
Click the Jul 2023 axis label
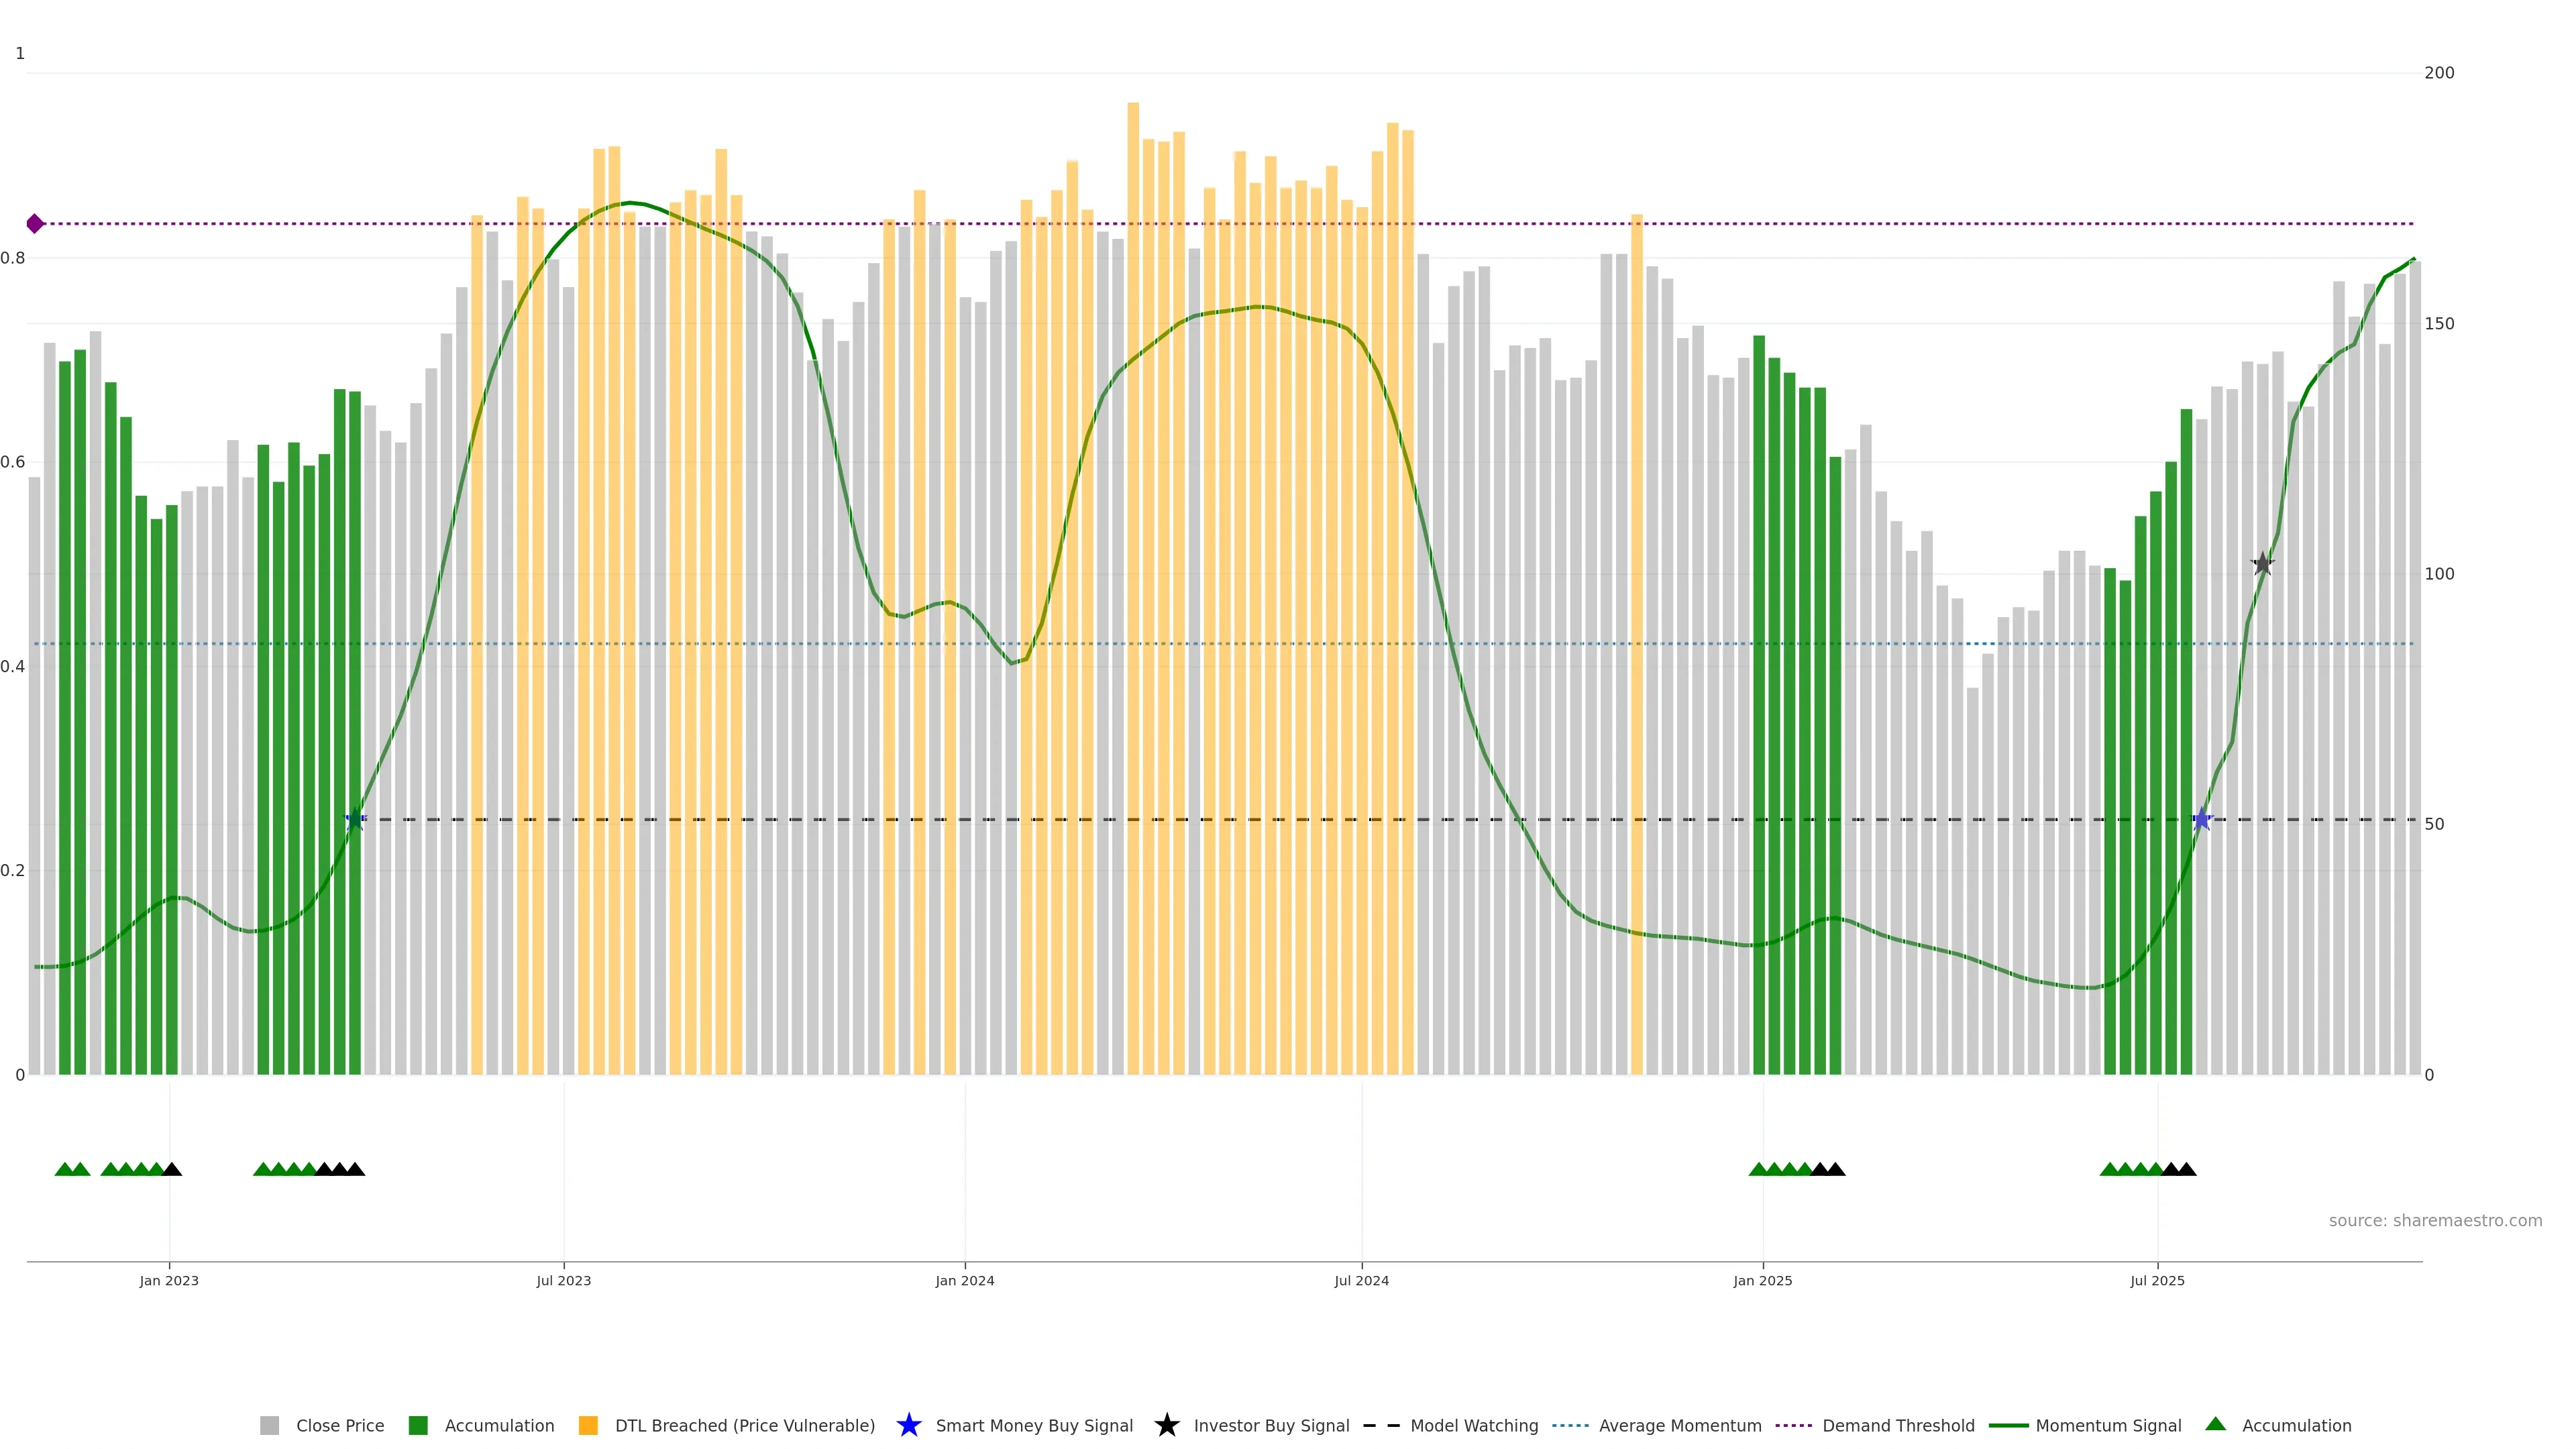point(563,1280)
